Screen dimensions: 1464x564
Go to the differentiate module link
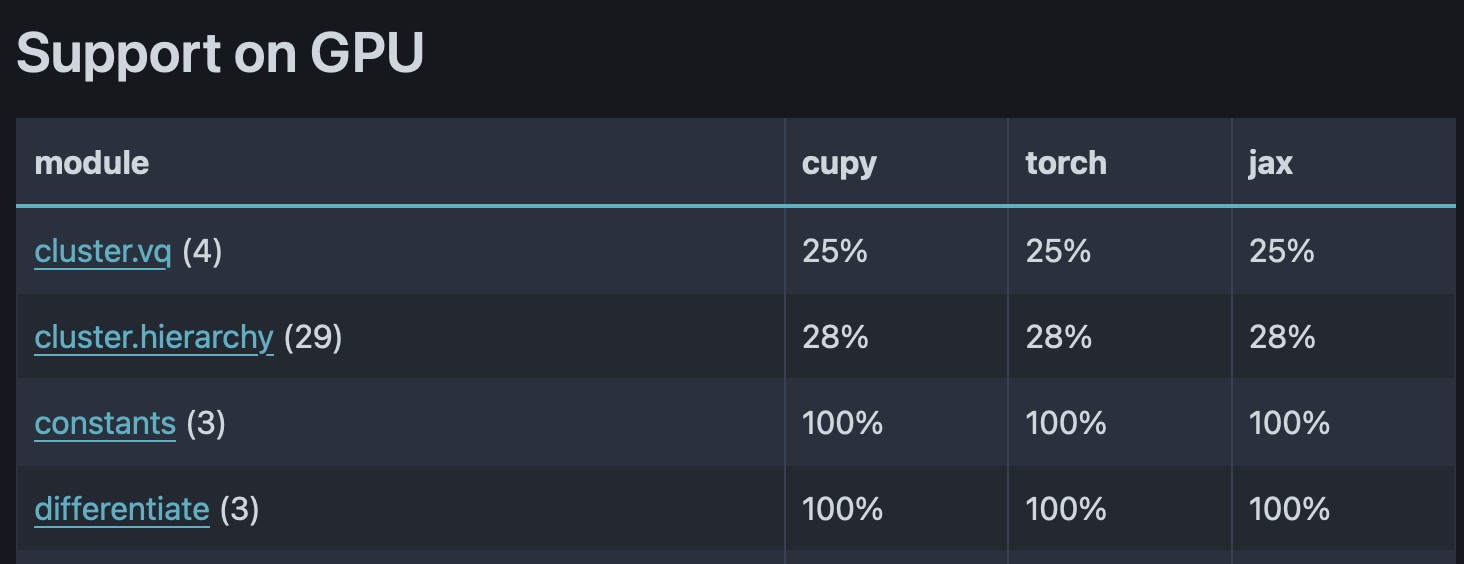[121, 510]
